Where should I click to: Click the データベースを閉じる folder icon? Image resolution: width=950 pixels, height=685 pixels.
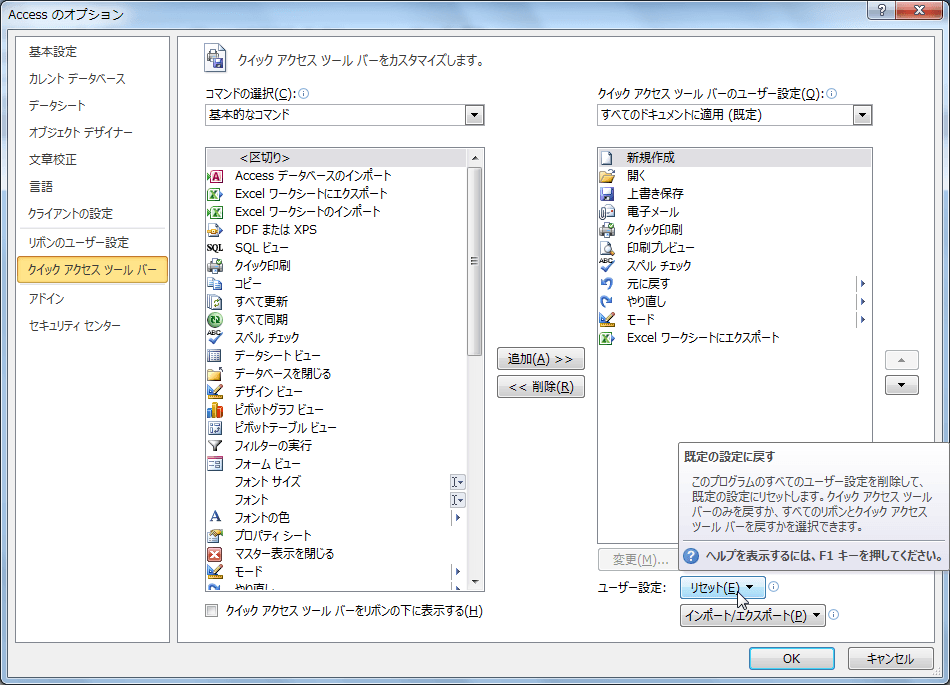point(215,374)
